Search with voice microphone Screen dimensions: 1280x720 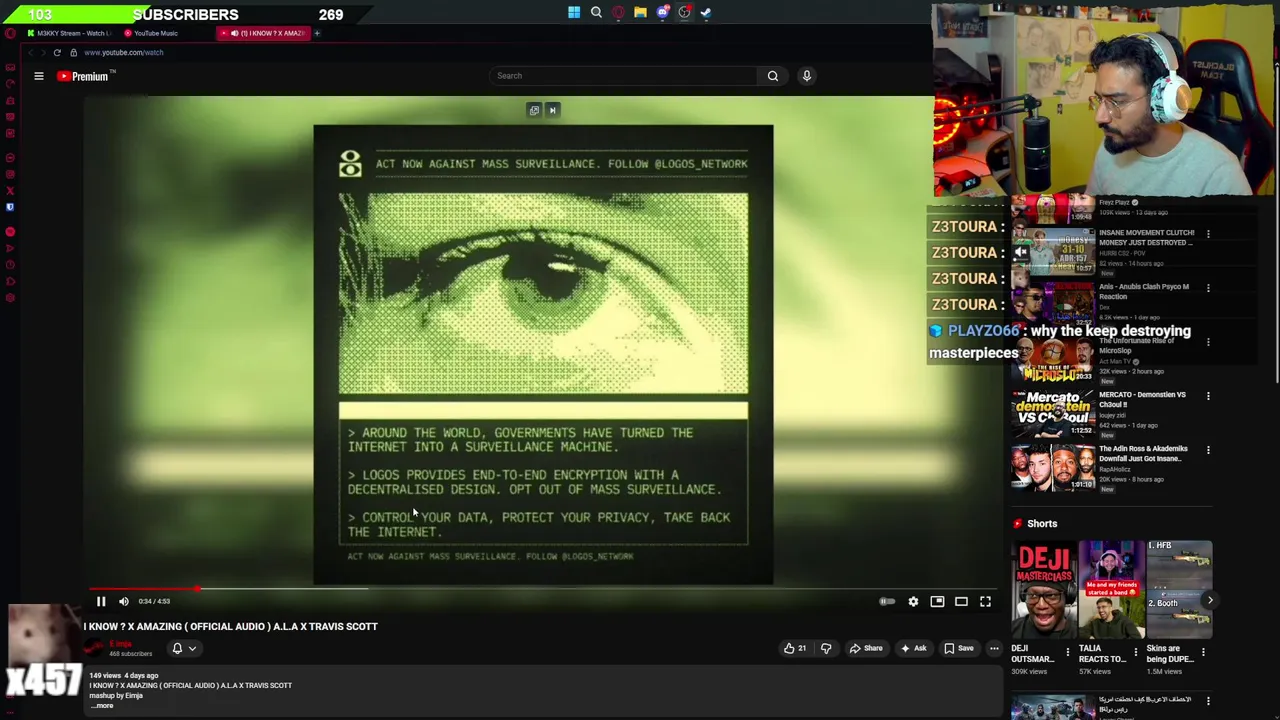807,76
